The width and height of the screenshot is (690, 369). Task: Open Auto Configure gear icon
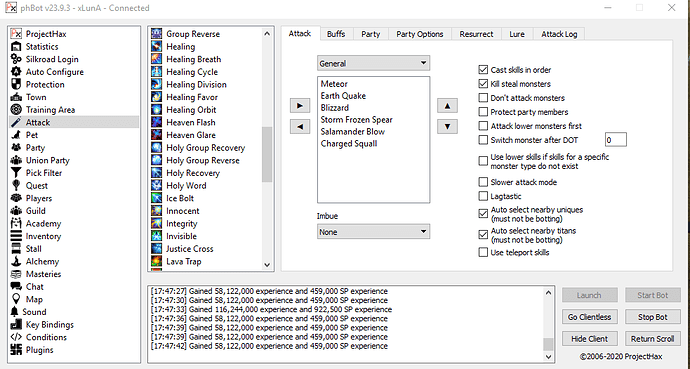16,72
